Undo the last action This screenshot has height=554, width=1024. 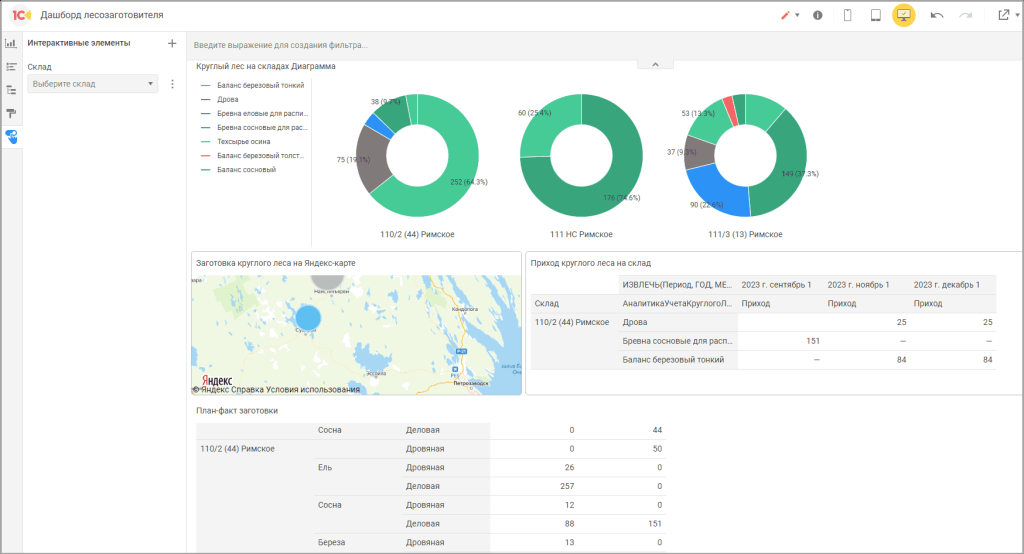(937, 15)
